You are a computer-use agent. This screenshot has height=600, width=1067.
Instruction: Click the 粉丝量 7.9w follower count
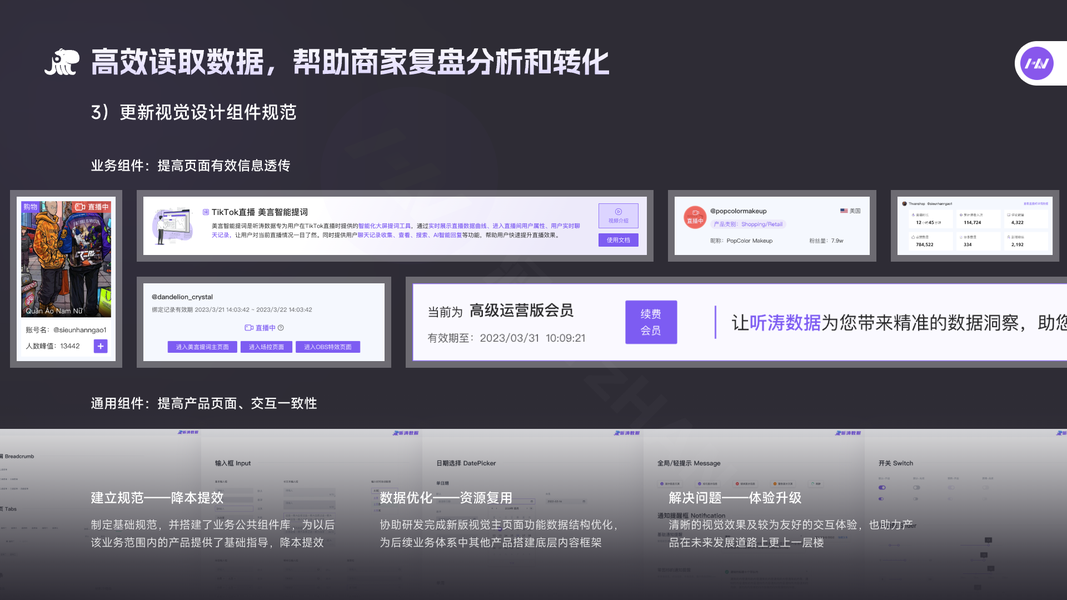tap(827, 241)
